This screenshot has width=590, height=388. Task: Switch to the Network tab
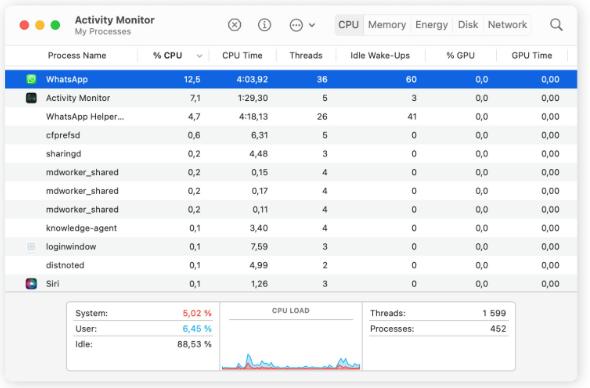pos(507,25)
